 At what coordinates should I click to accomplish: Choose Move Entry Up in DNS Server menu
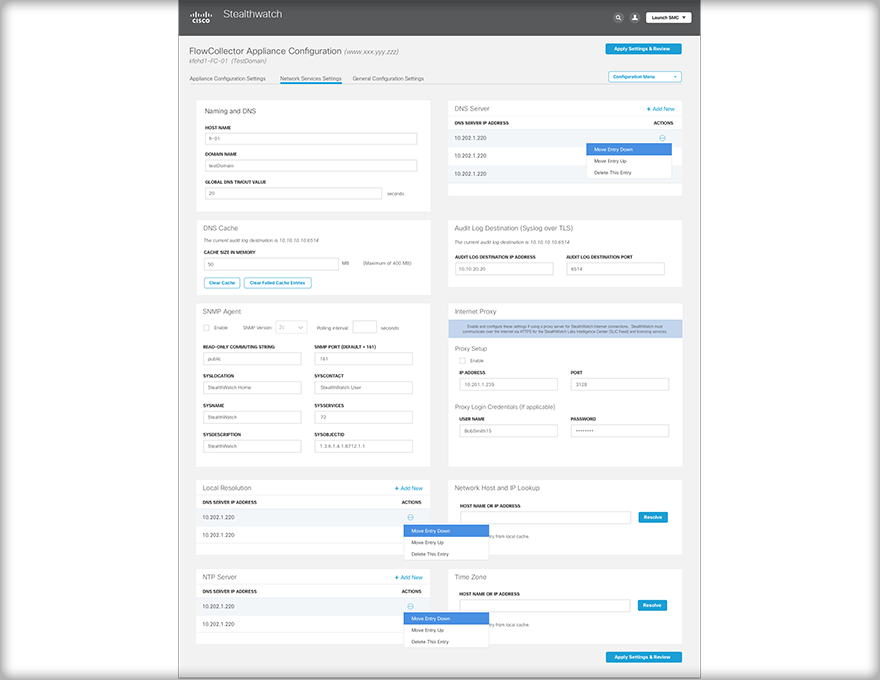pyautogui.click(x=629, y=161)
